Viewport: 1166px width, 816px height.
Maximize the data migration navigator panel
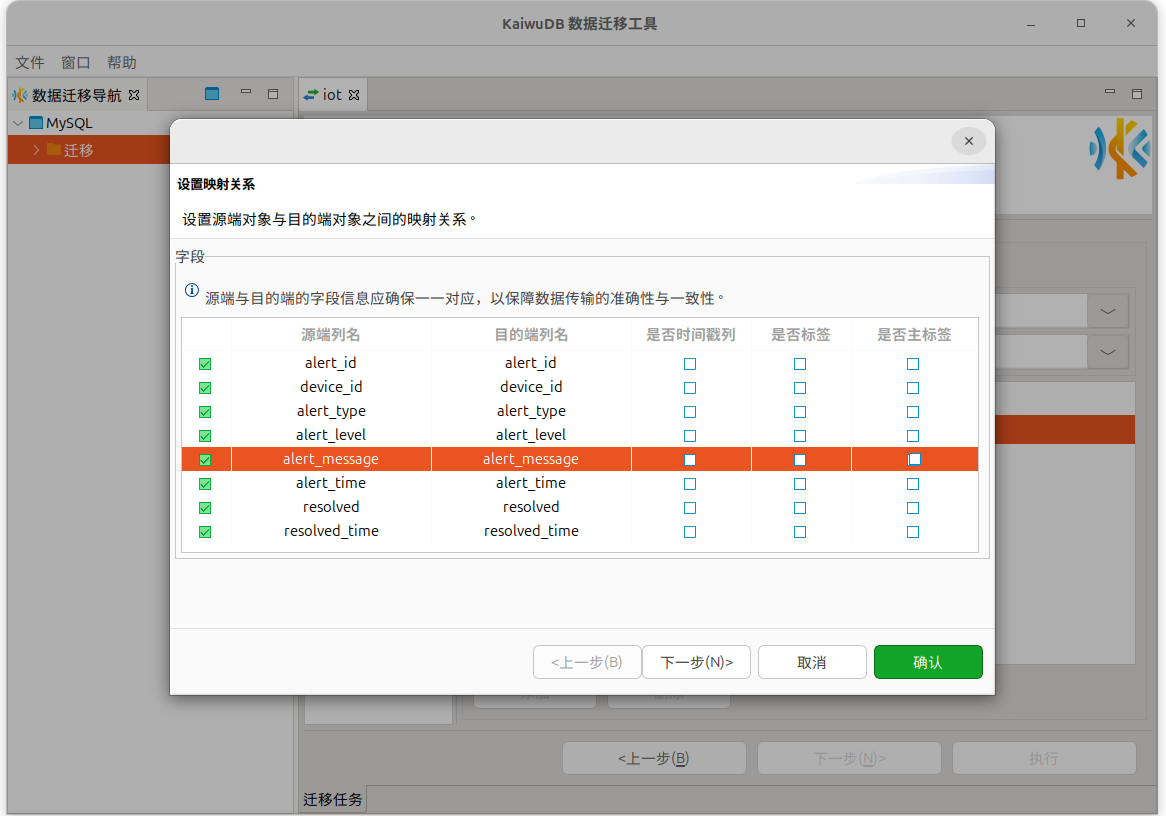coord(273,94)
